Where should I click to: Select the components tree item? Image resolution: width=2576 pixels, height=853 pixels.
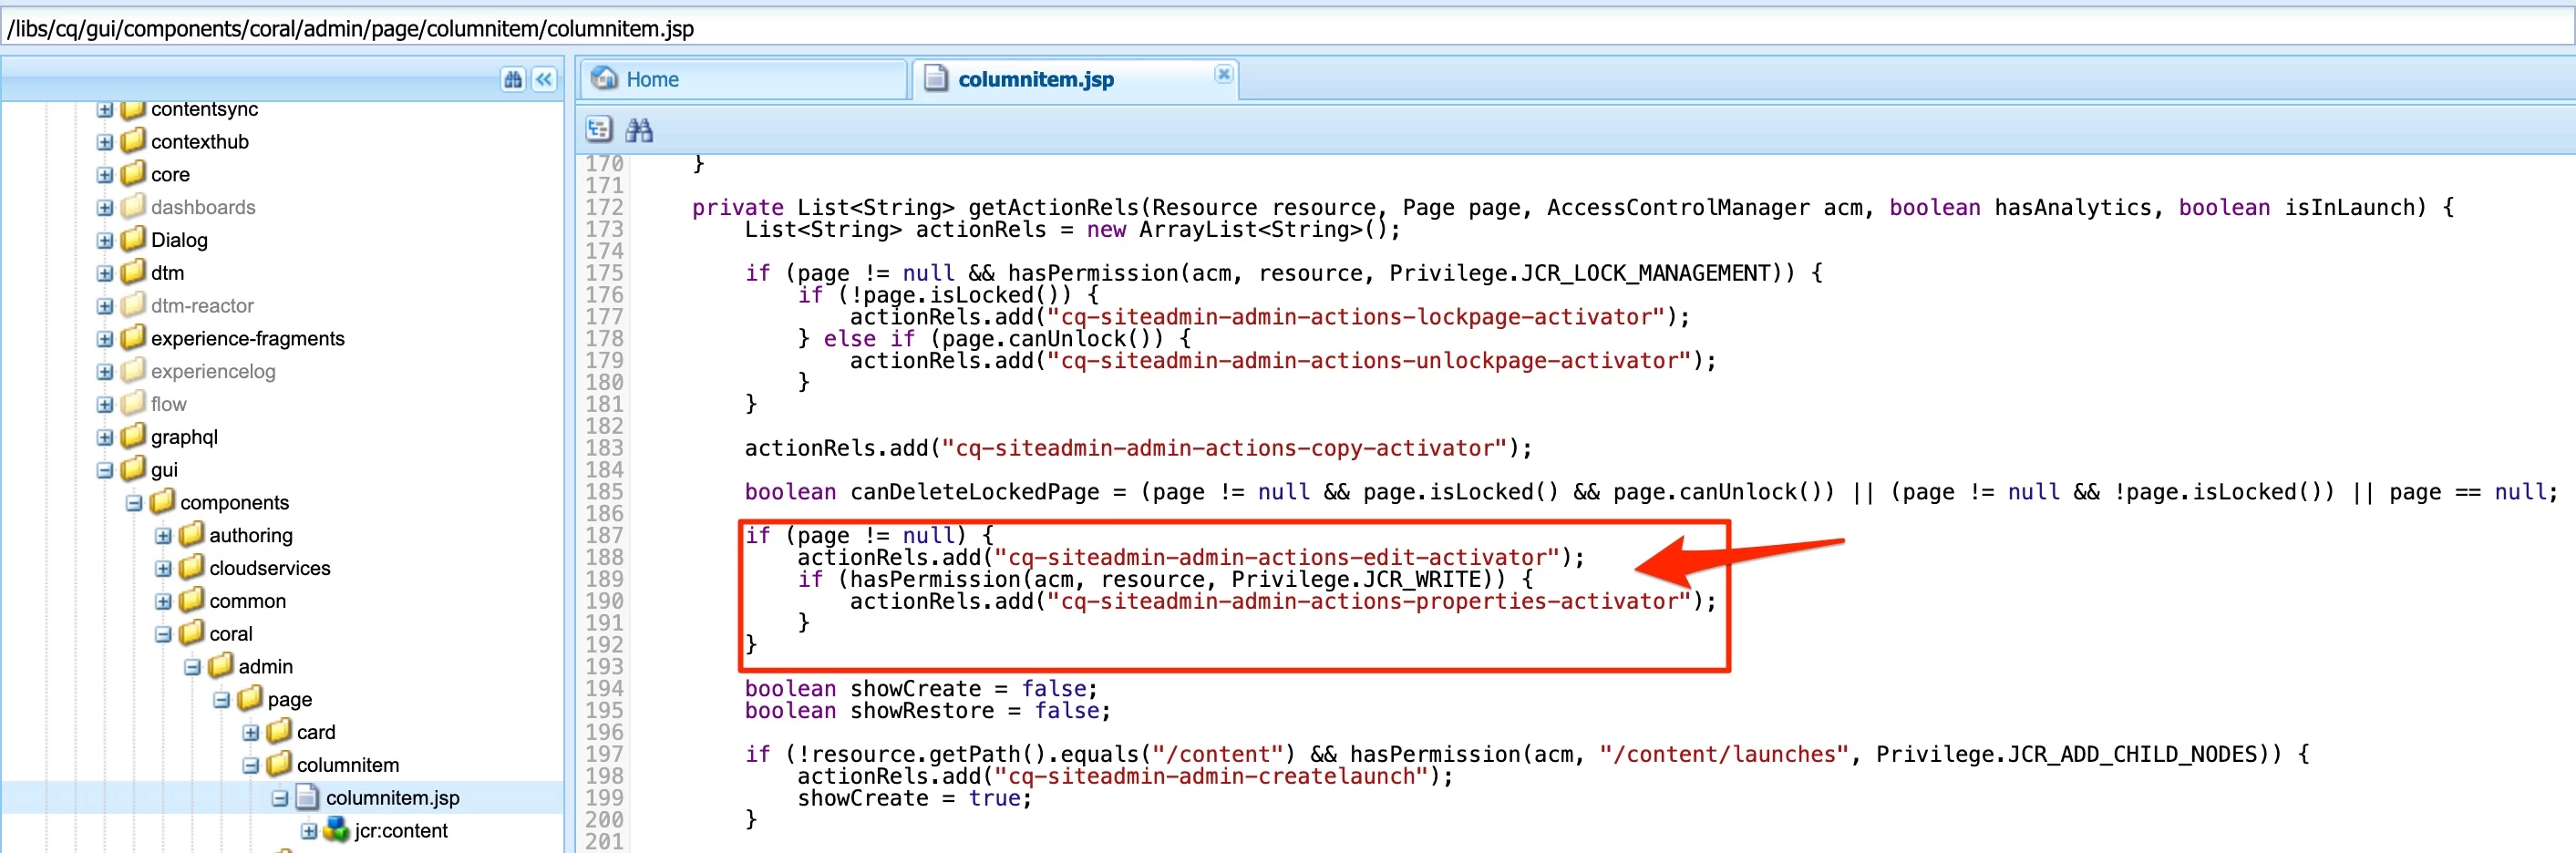234,503
